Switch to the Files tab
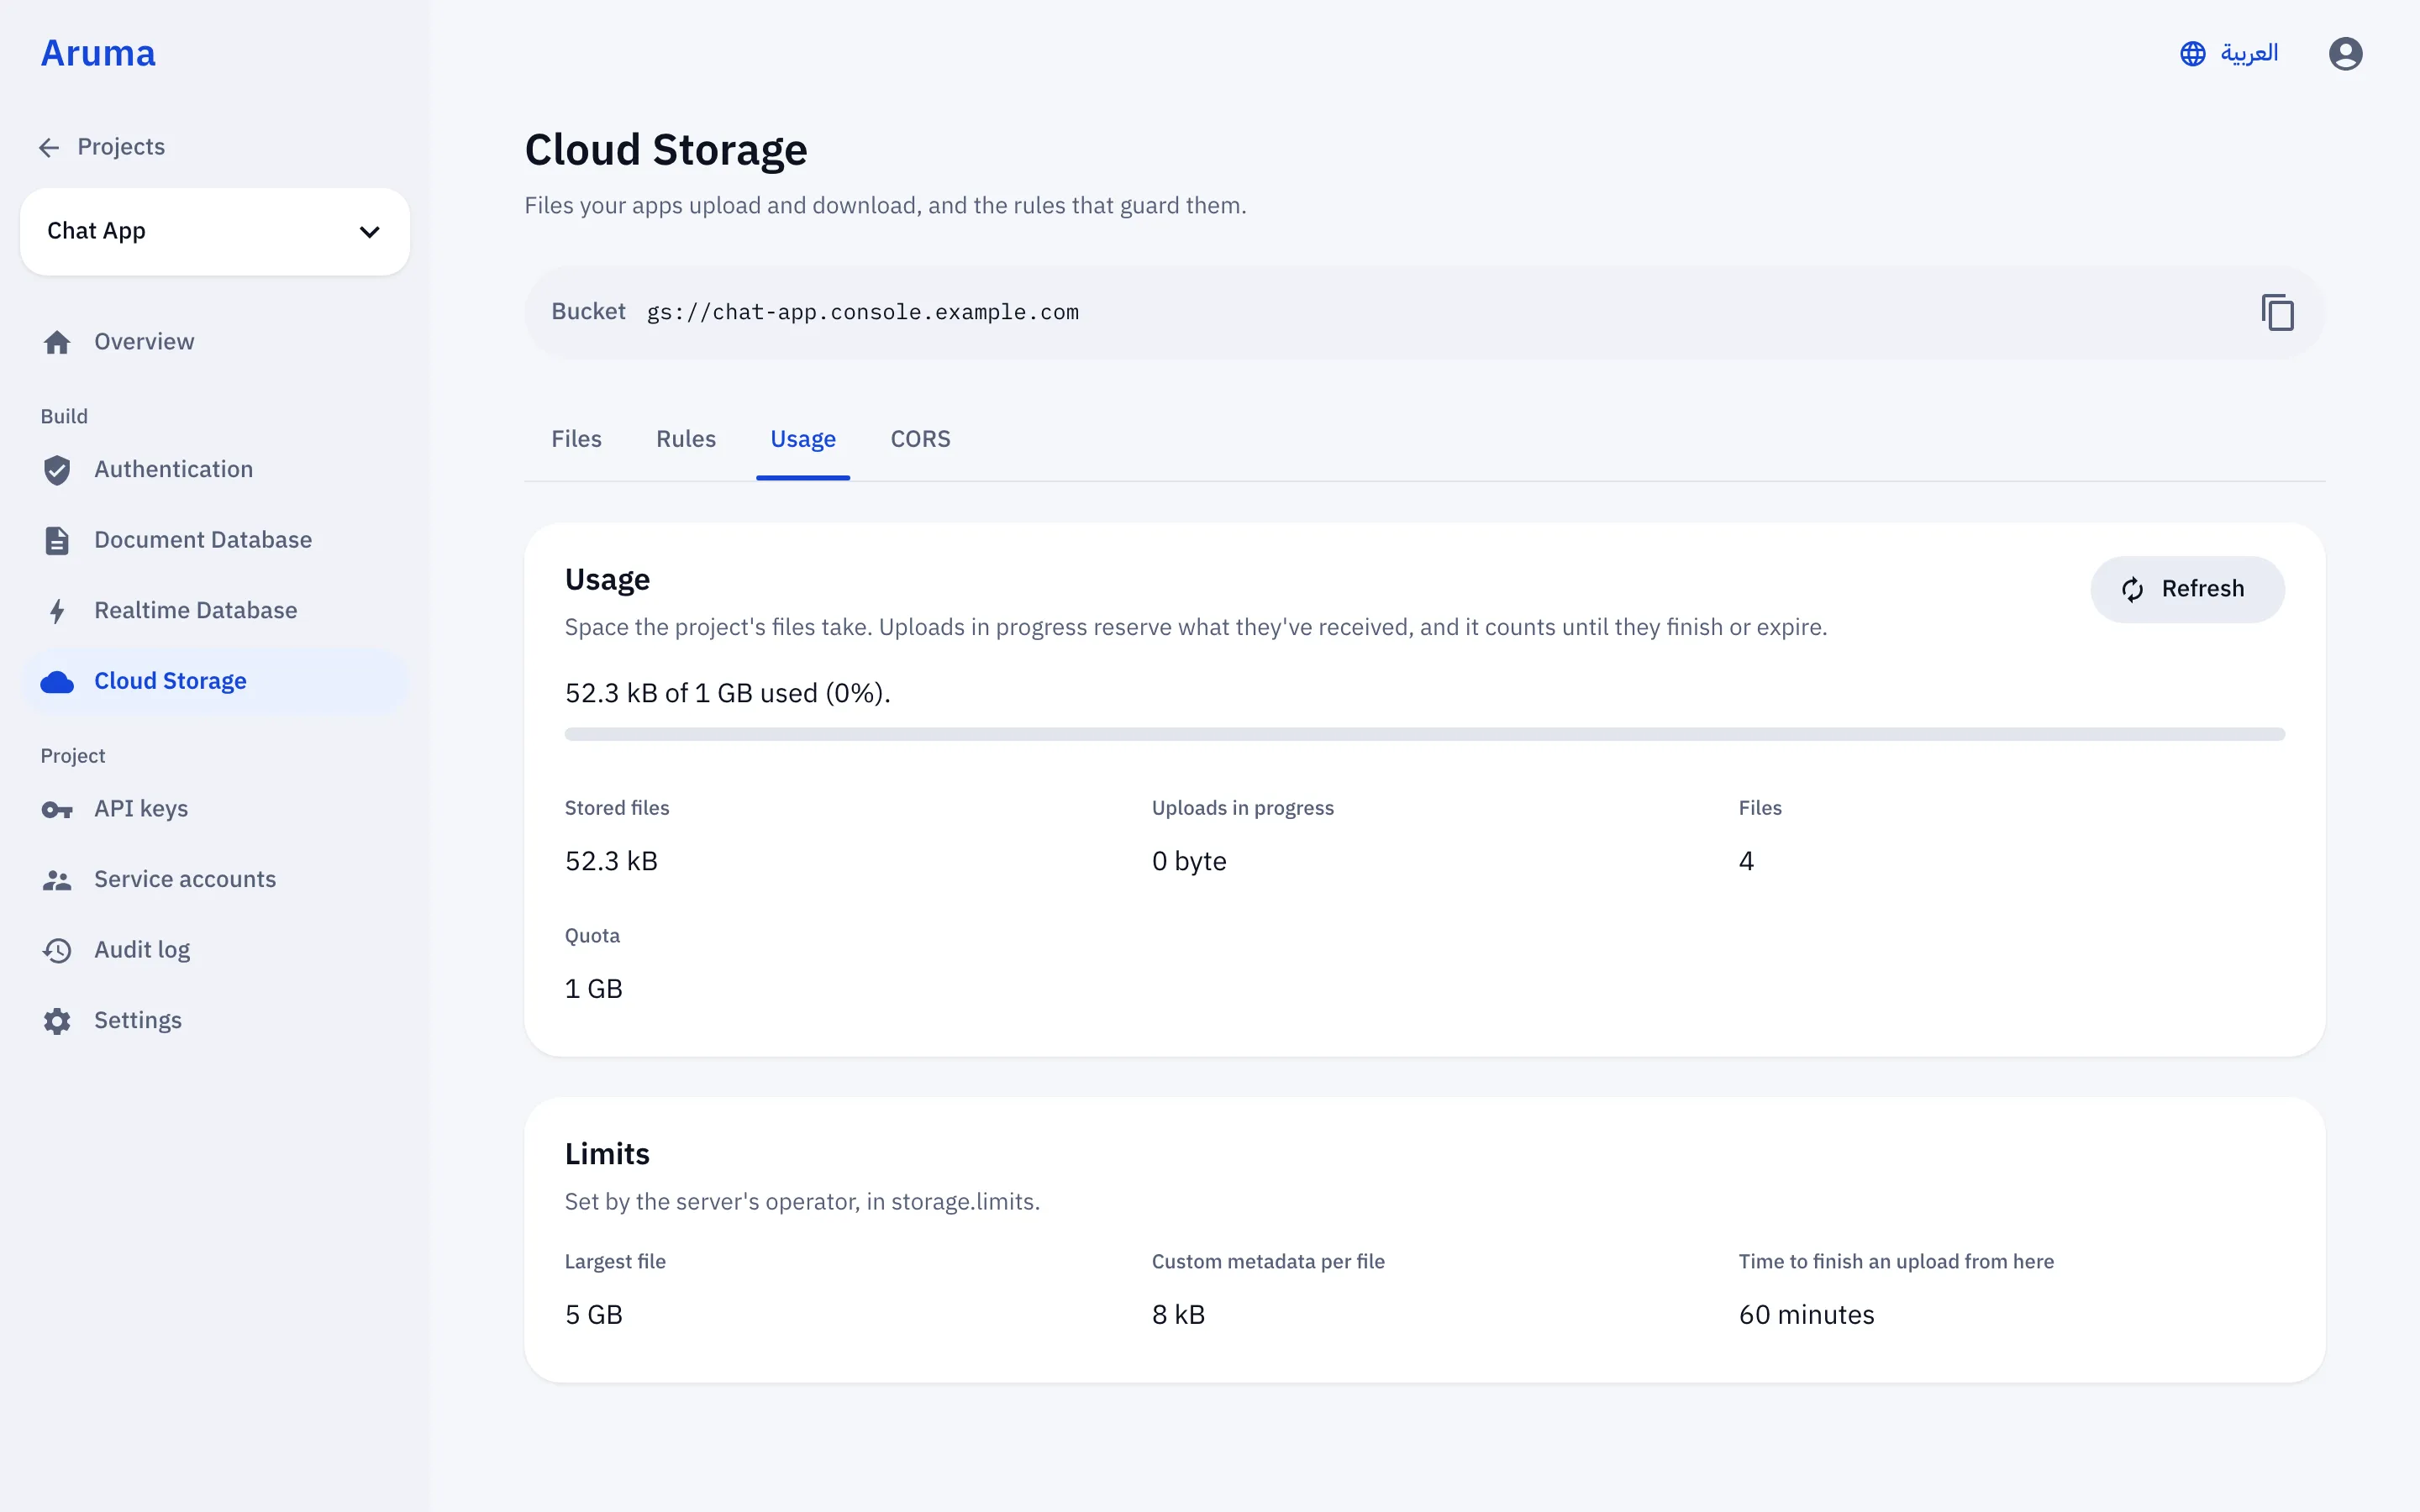This screenshot has height=1512, width=2420. (576, 439)
